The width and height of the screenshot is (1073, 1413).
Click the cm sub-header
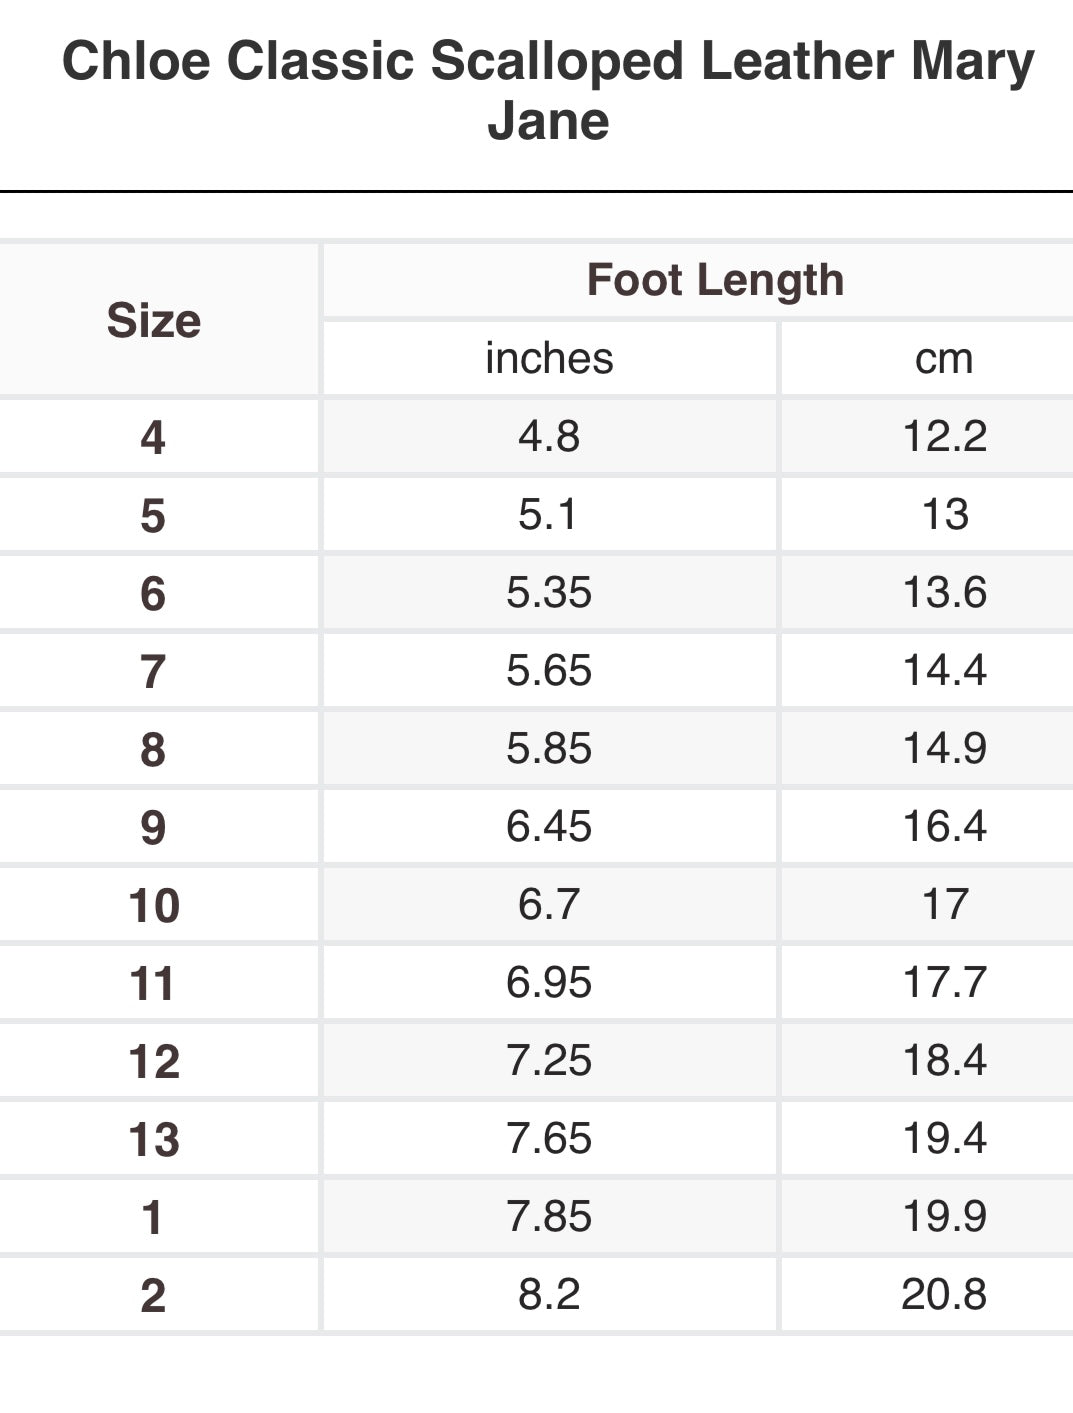click(944, 358)
